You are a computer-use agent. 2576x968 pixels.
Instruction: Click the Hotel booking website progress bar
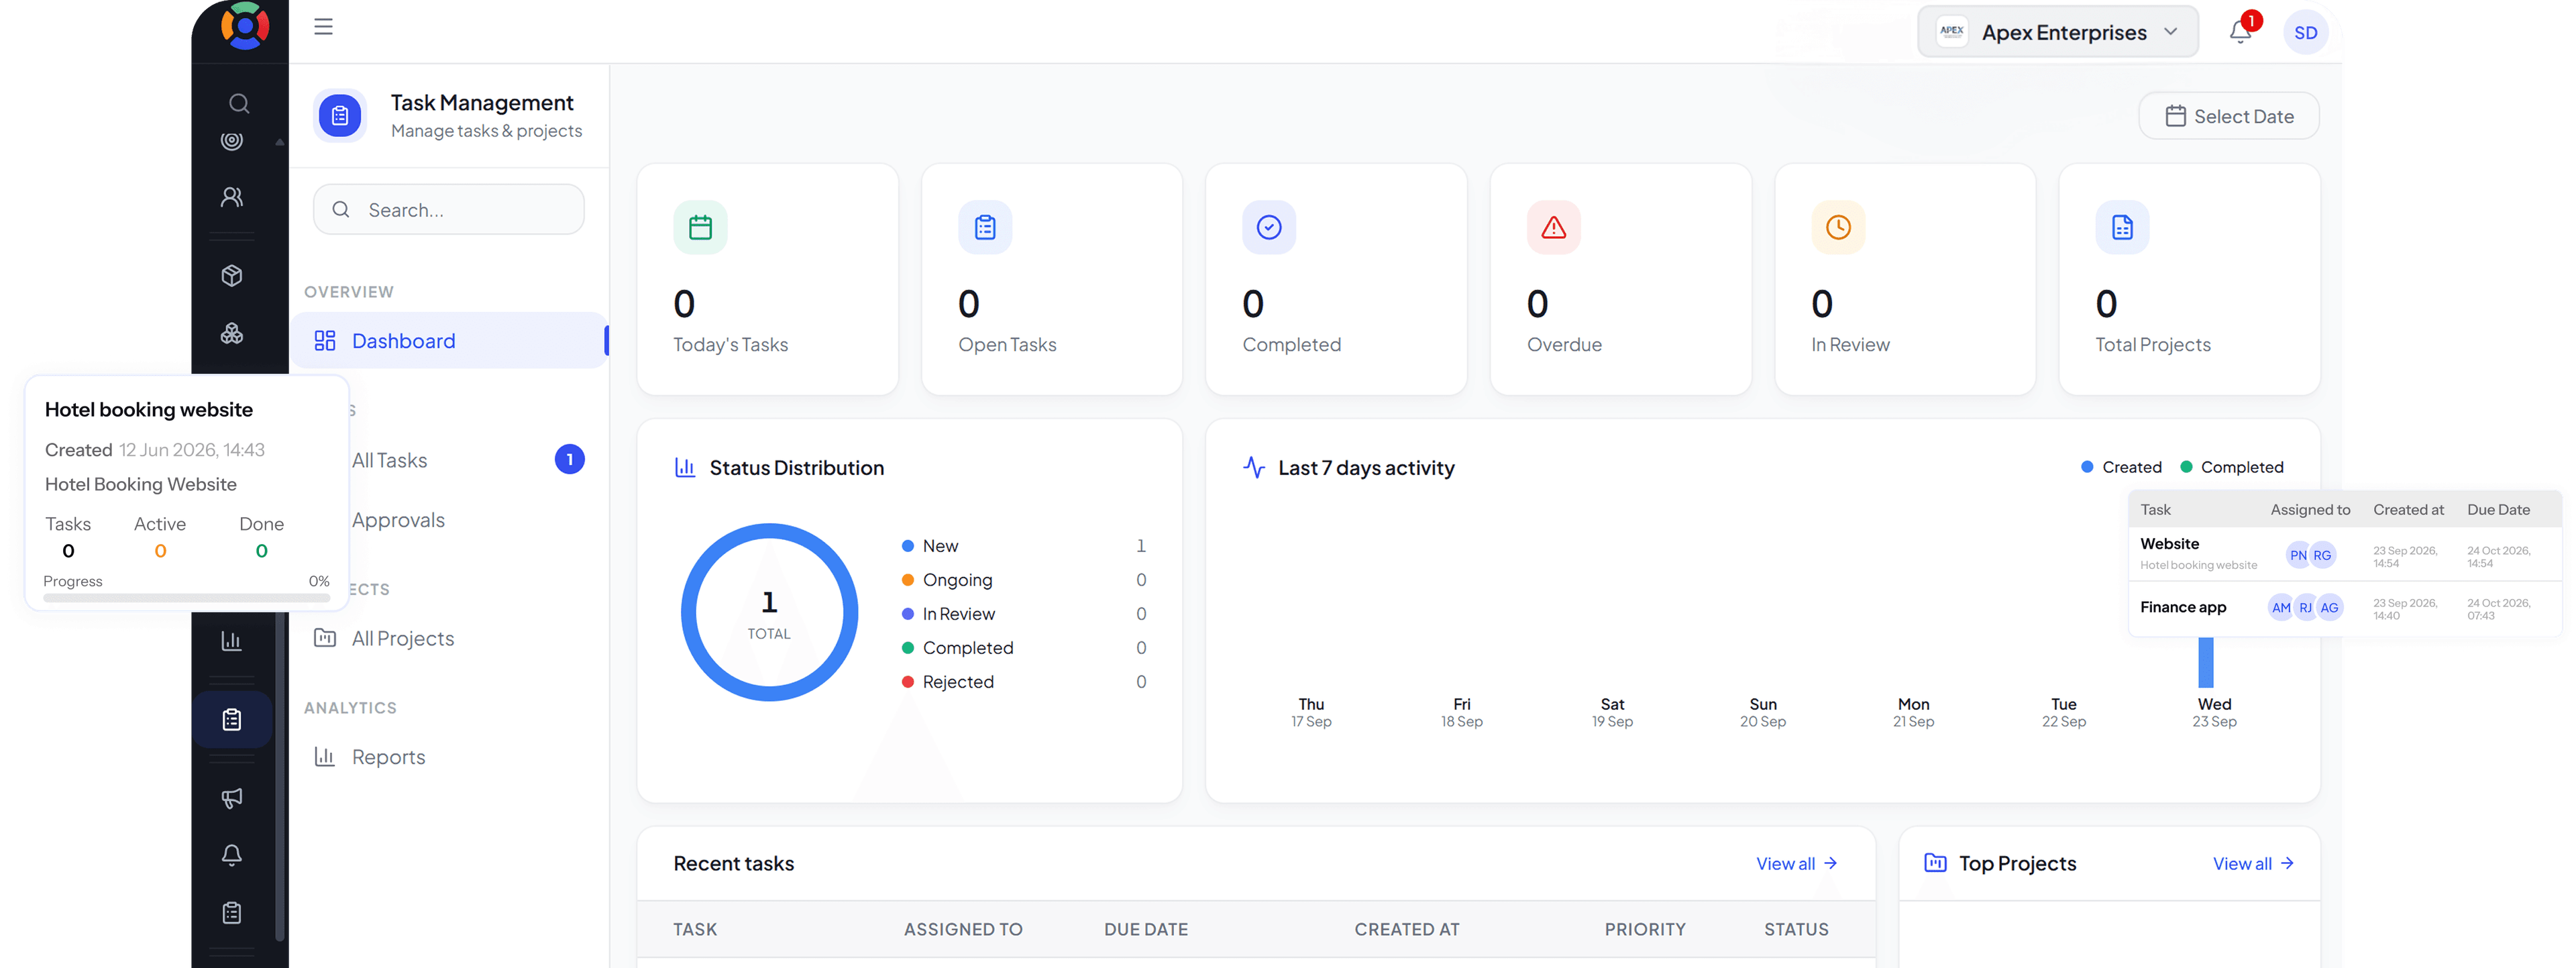click(187, 598)
